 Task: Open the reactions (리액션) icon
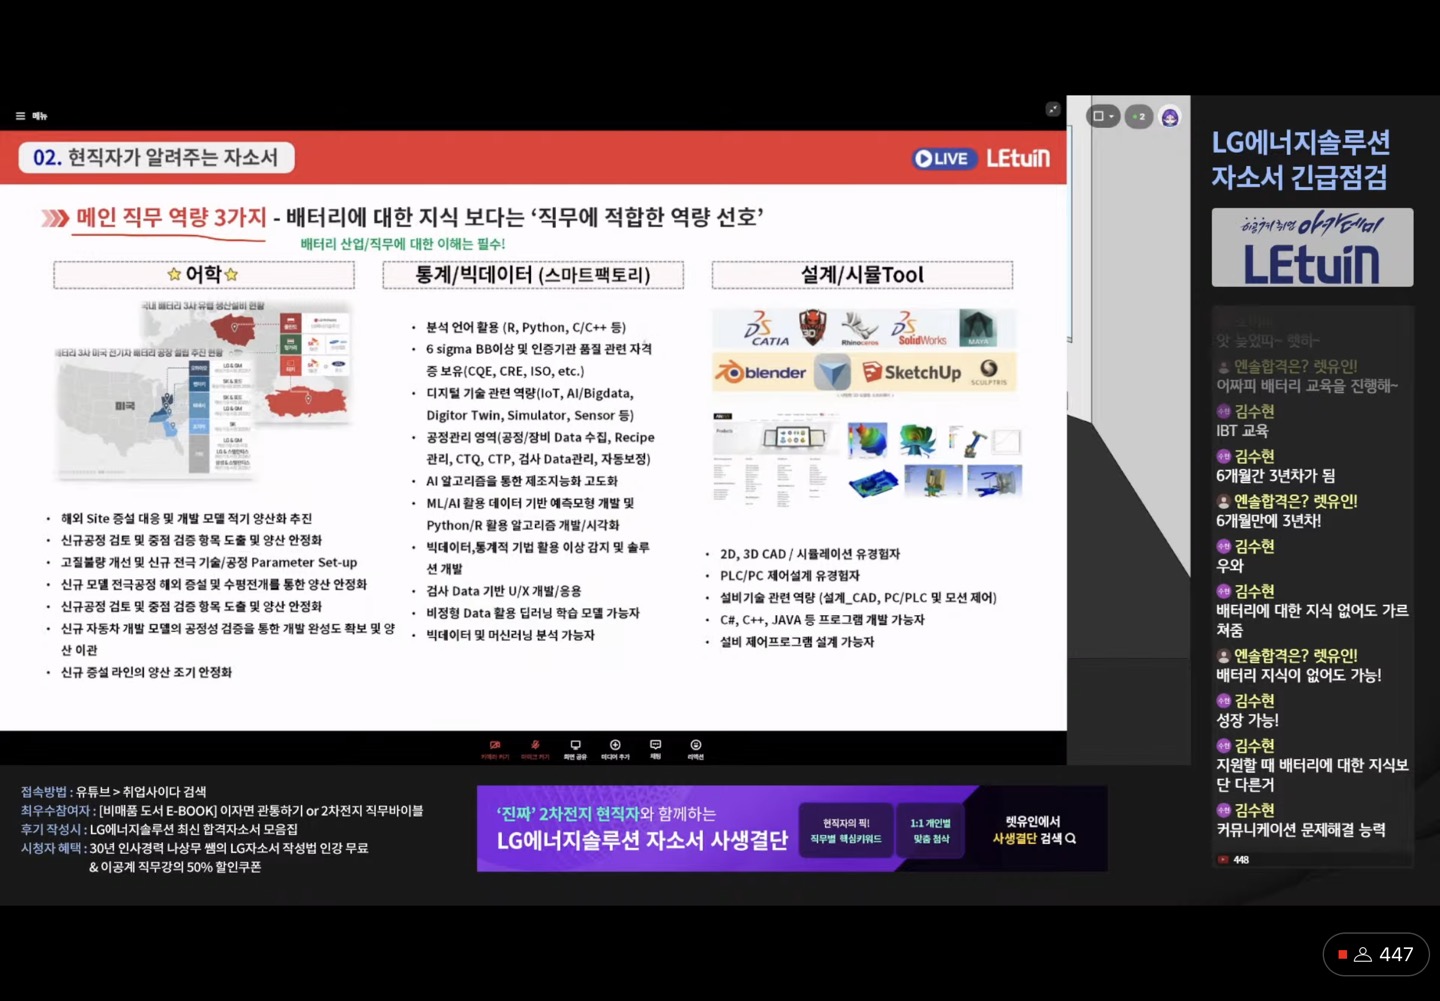[x=696, y=750]
